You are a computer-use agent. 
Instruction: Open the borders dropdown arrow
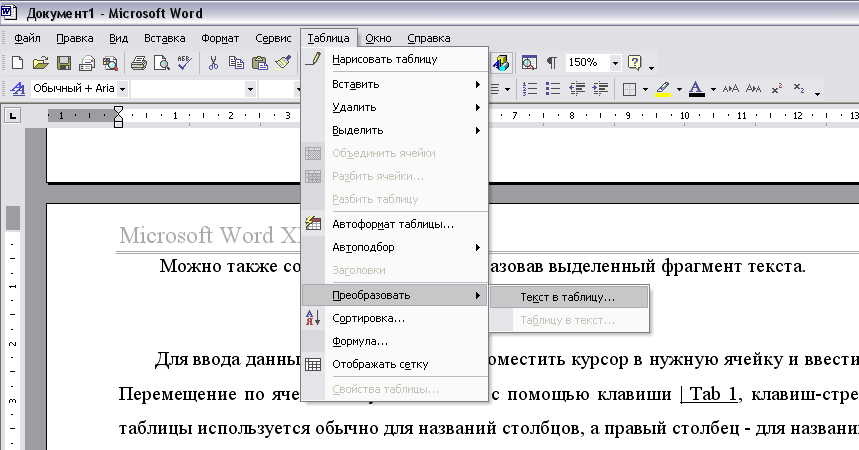pos(645,89)
